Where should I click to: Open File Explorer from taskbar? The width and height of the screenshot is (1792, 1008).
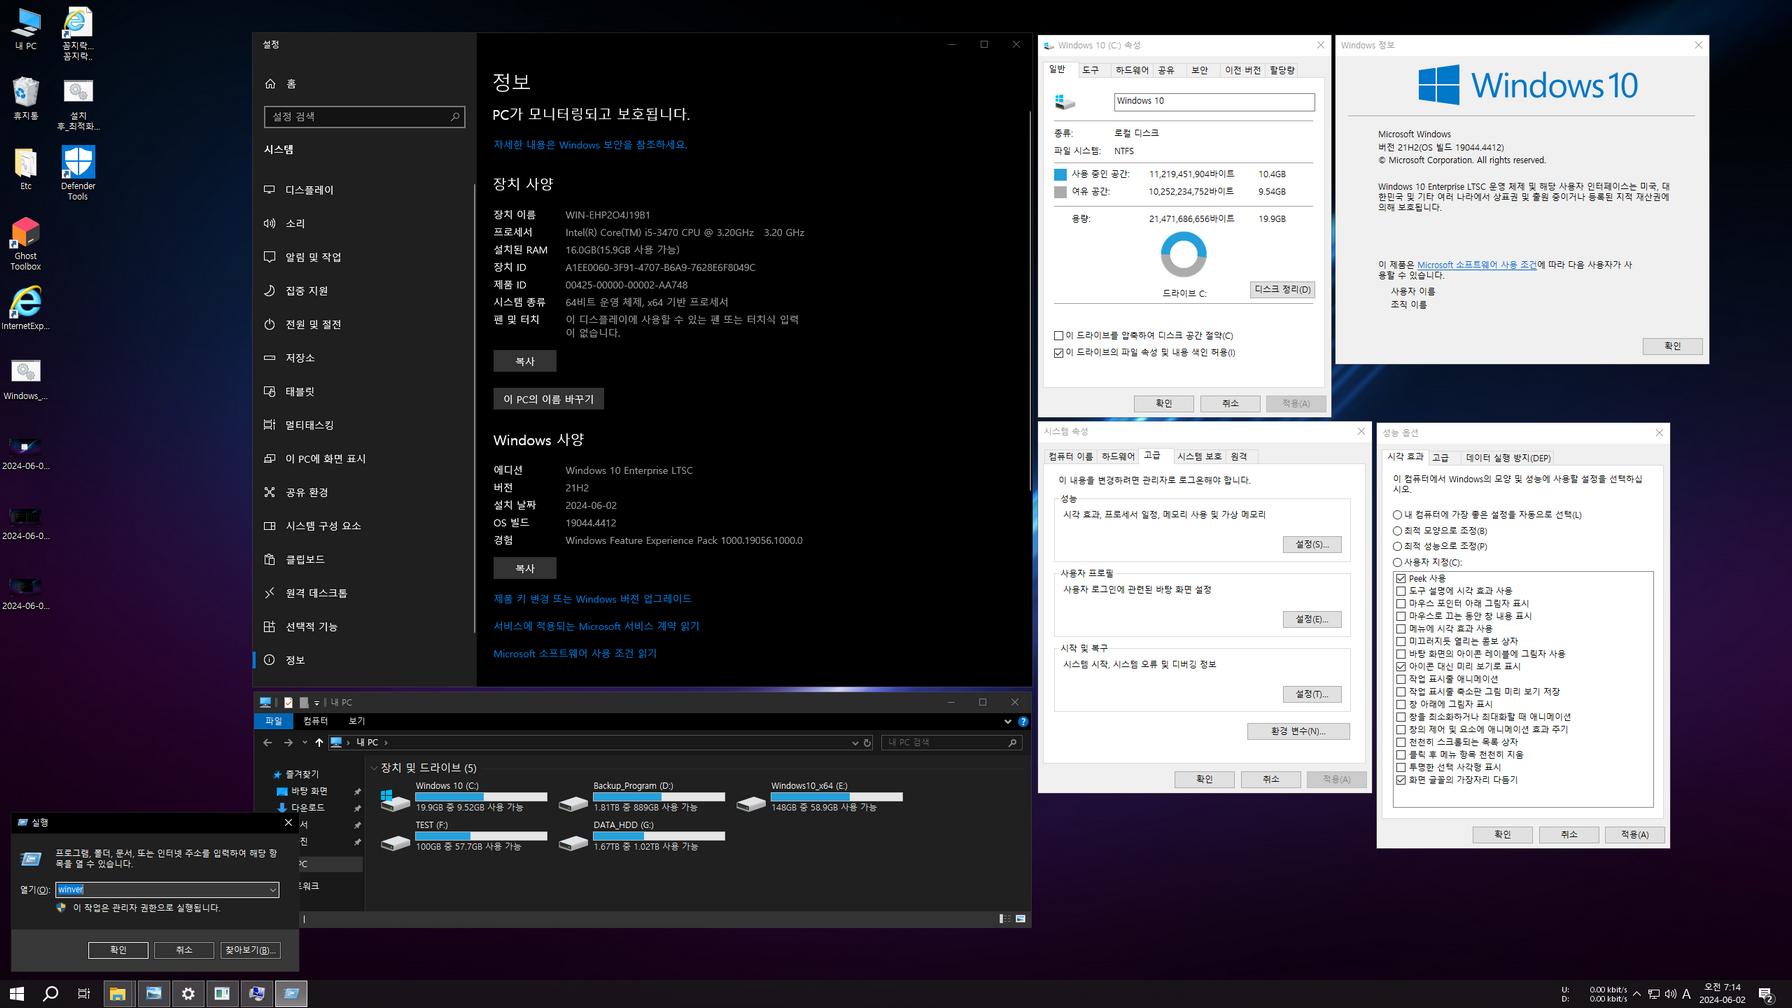(118, 994)
